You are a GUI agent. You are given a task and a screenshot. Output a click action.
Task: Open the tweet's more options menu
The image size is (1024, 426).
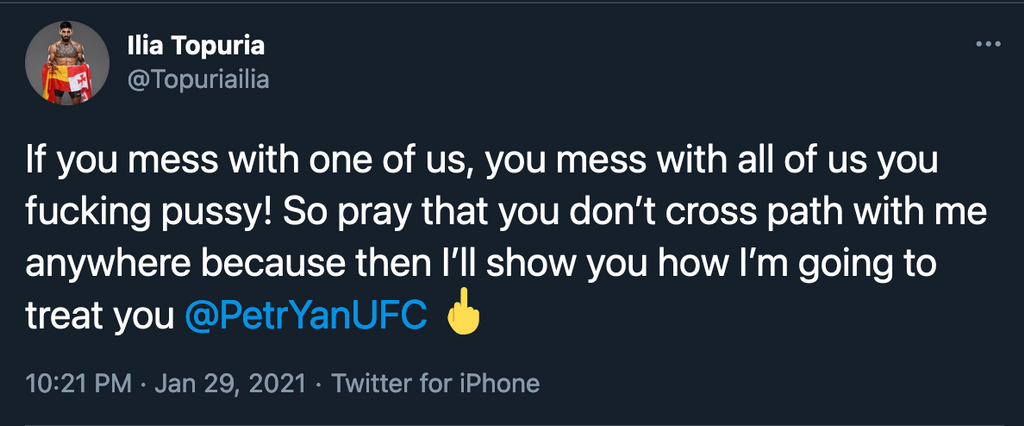(987, 45)
